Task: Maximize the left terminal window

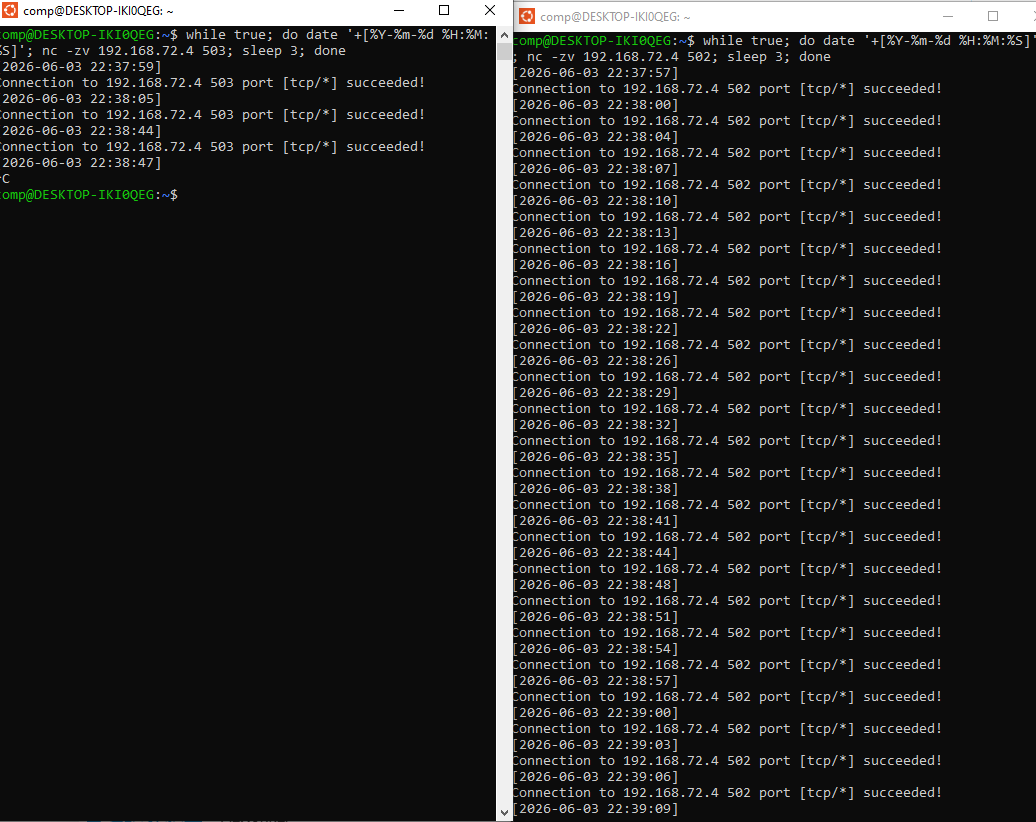Action: click(444, 11)
